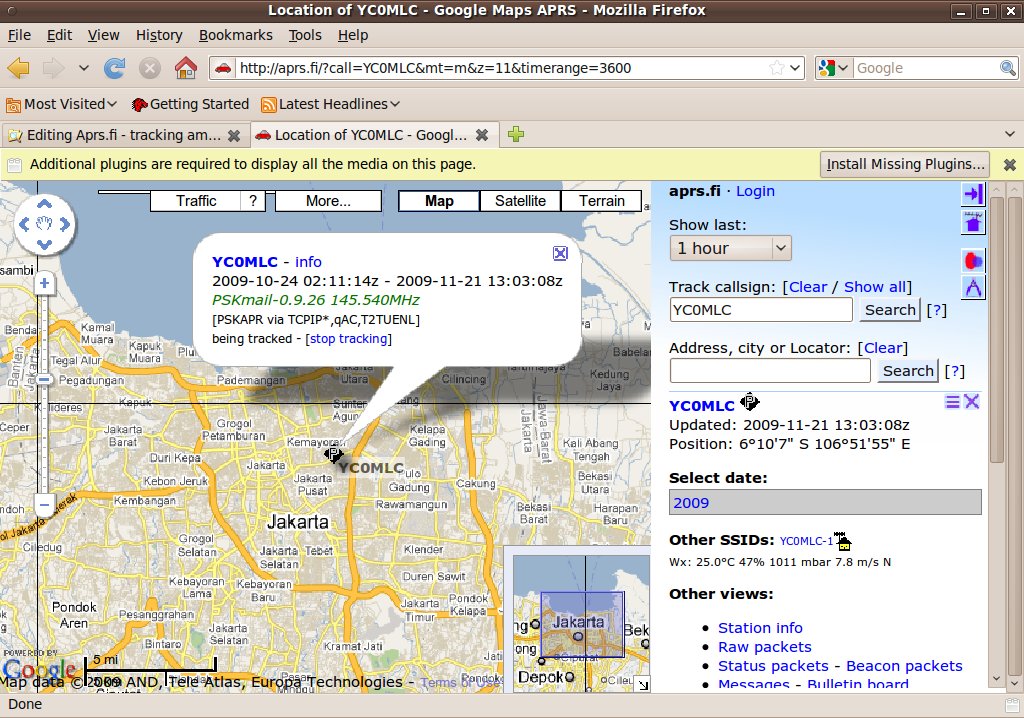Remove YC0MLC with the purple X icon

point(971,402)
